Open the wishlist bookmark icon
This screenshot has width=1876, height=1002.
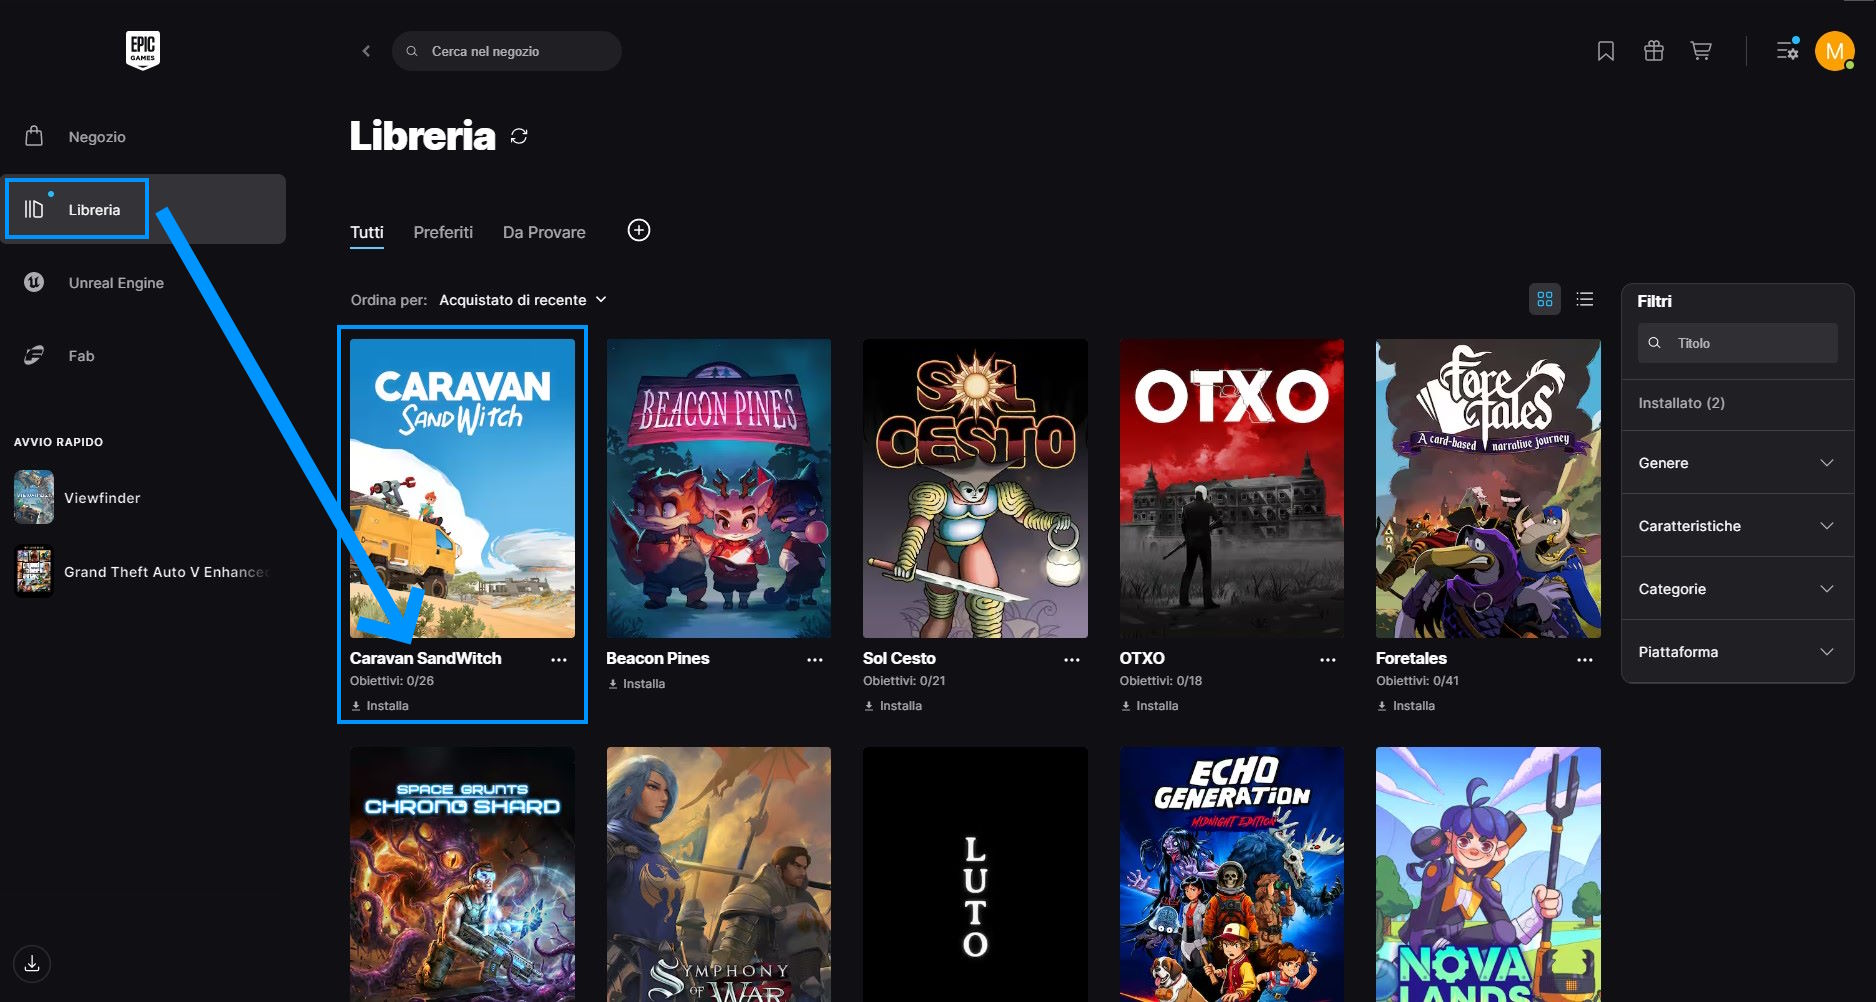coord(1606,51)
